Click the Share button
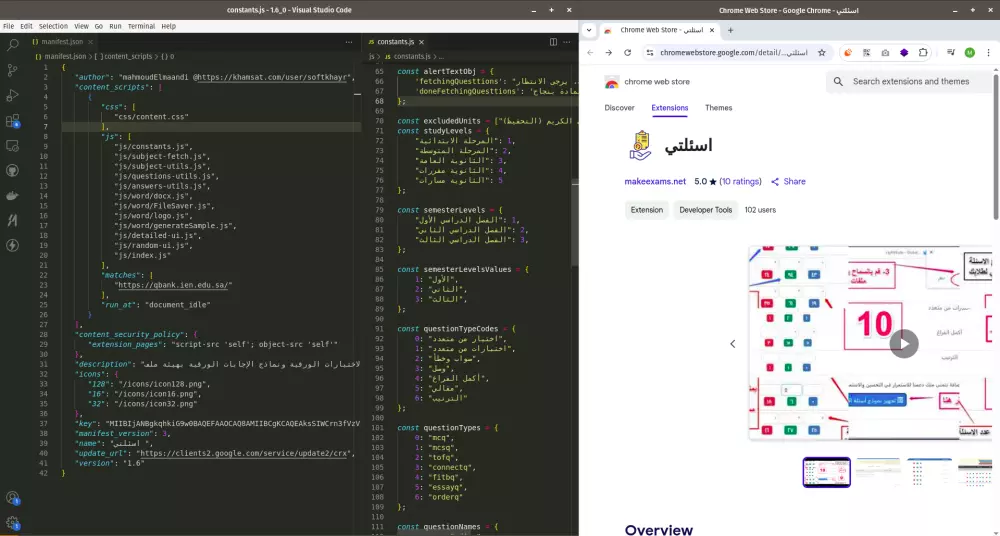 788,182
